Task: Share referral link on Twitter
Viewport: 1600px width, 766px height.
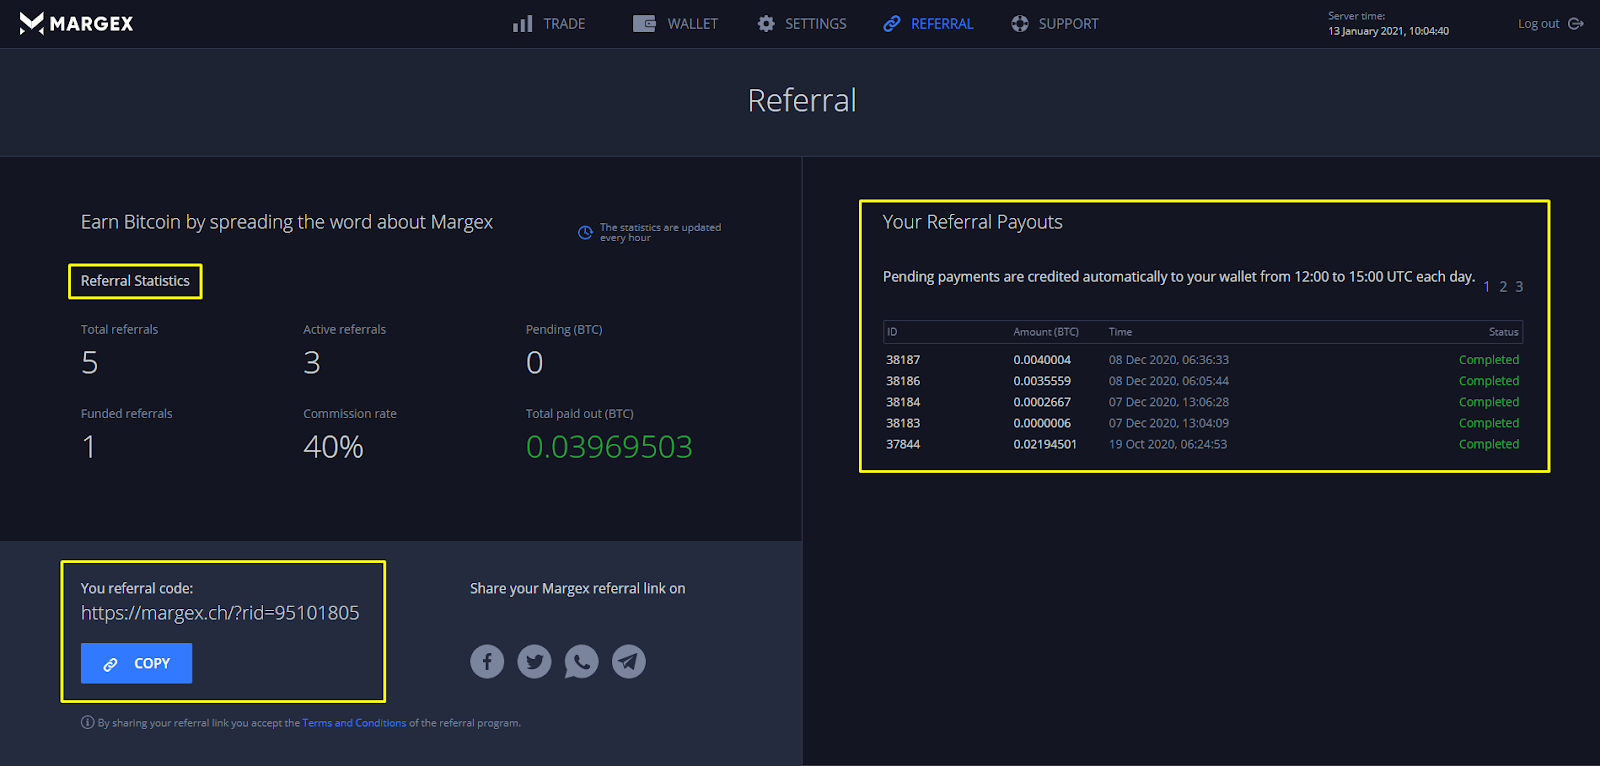Action: (x=534, y=661)
